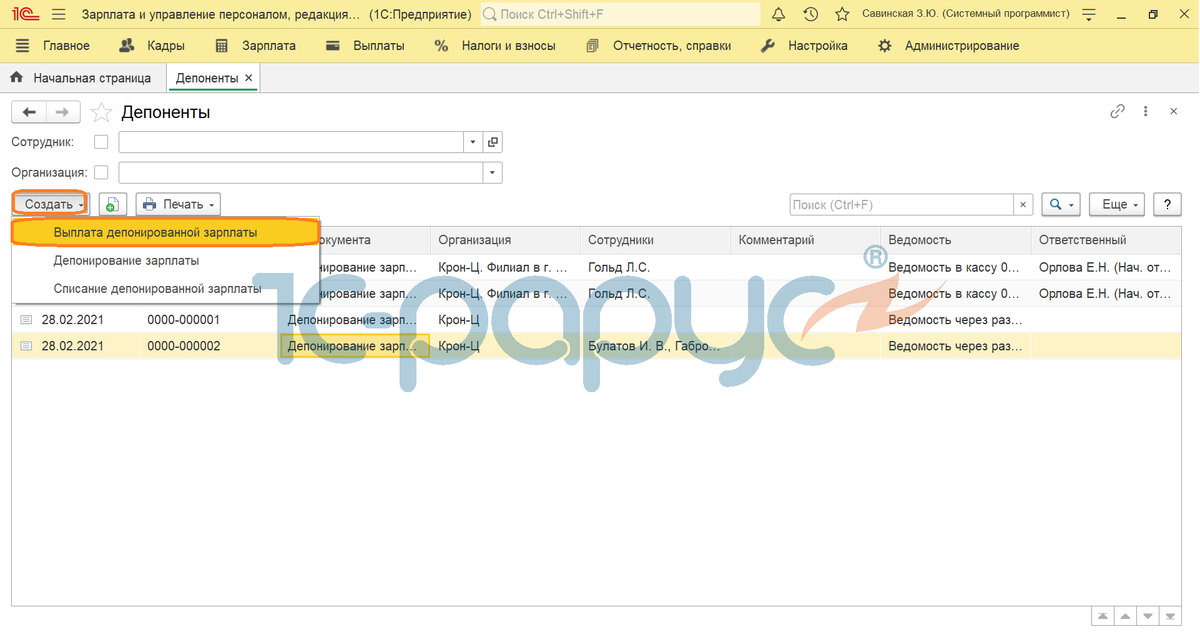The width and height of the screenshot is (1200, 637).
Task: Sort by Организация column header
Action: tap(505, 240)
